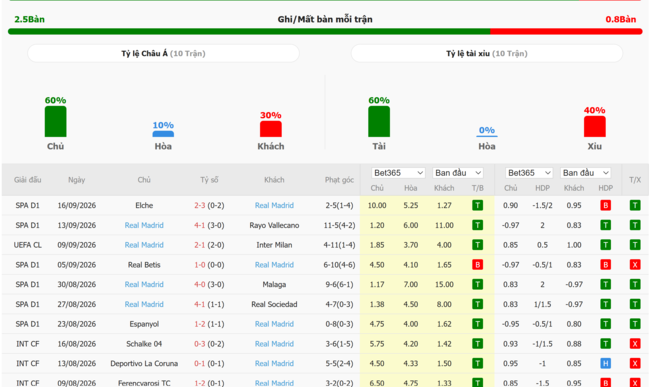This screenshot has width=650, height=387.
Task: Open first Ban đầu odds-type dropdown
Action: (458, 173)
